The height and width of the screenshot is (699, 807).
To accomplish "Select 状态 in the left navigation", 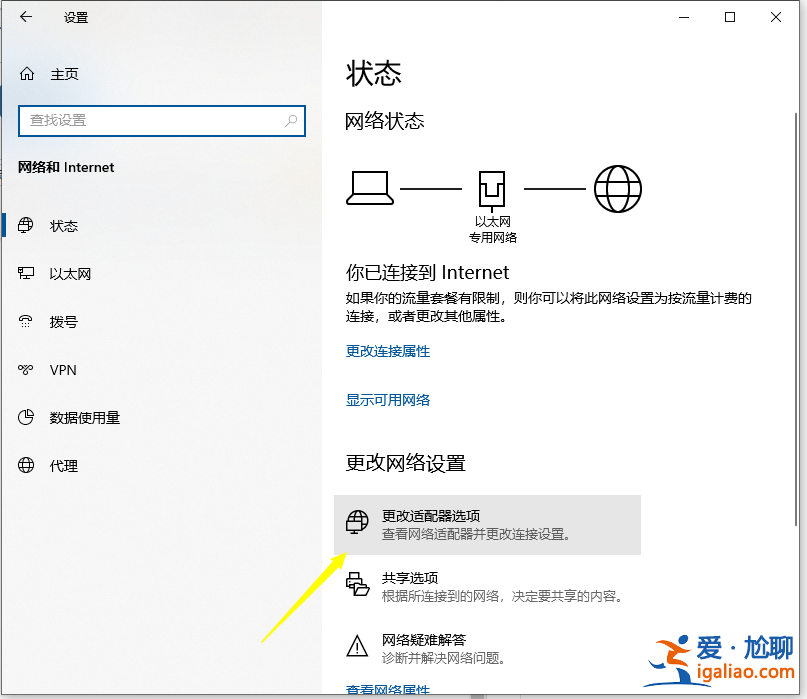I will click(63, 225).
